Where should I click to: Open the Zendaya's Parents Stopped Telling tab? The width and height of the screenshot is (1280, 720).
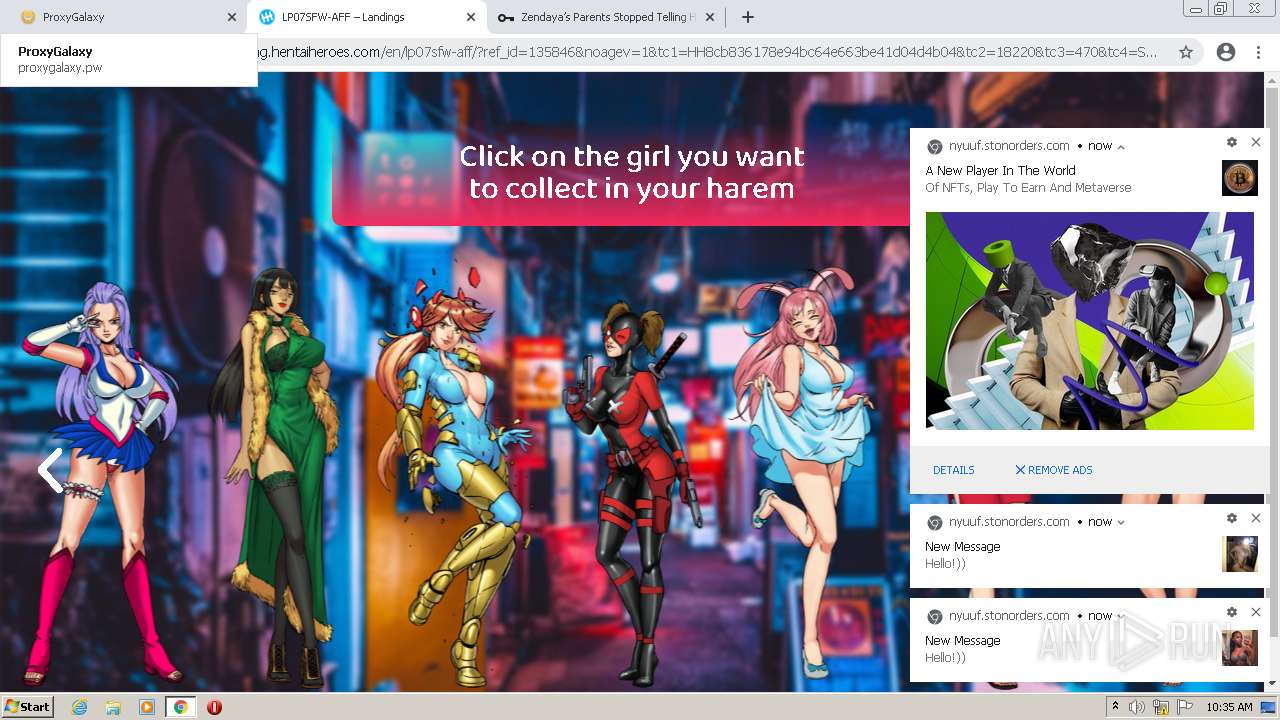coord(606,17)
